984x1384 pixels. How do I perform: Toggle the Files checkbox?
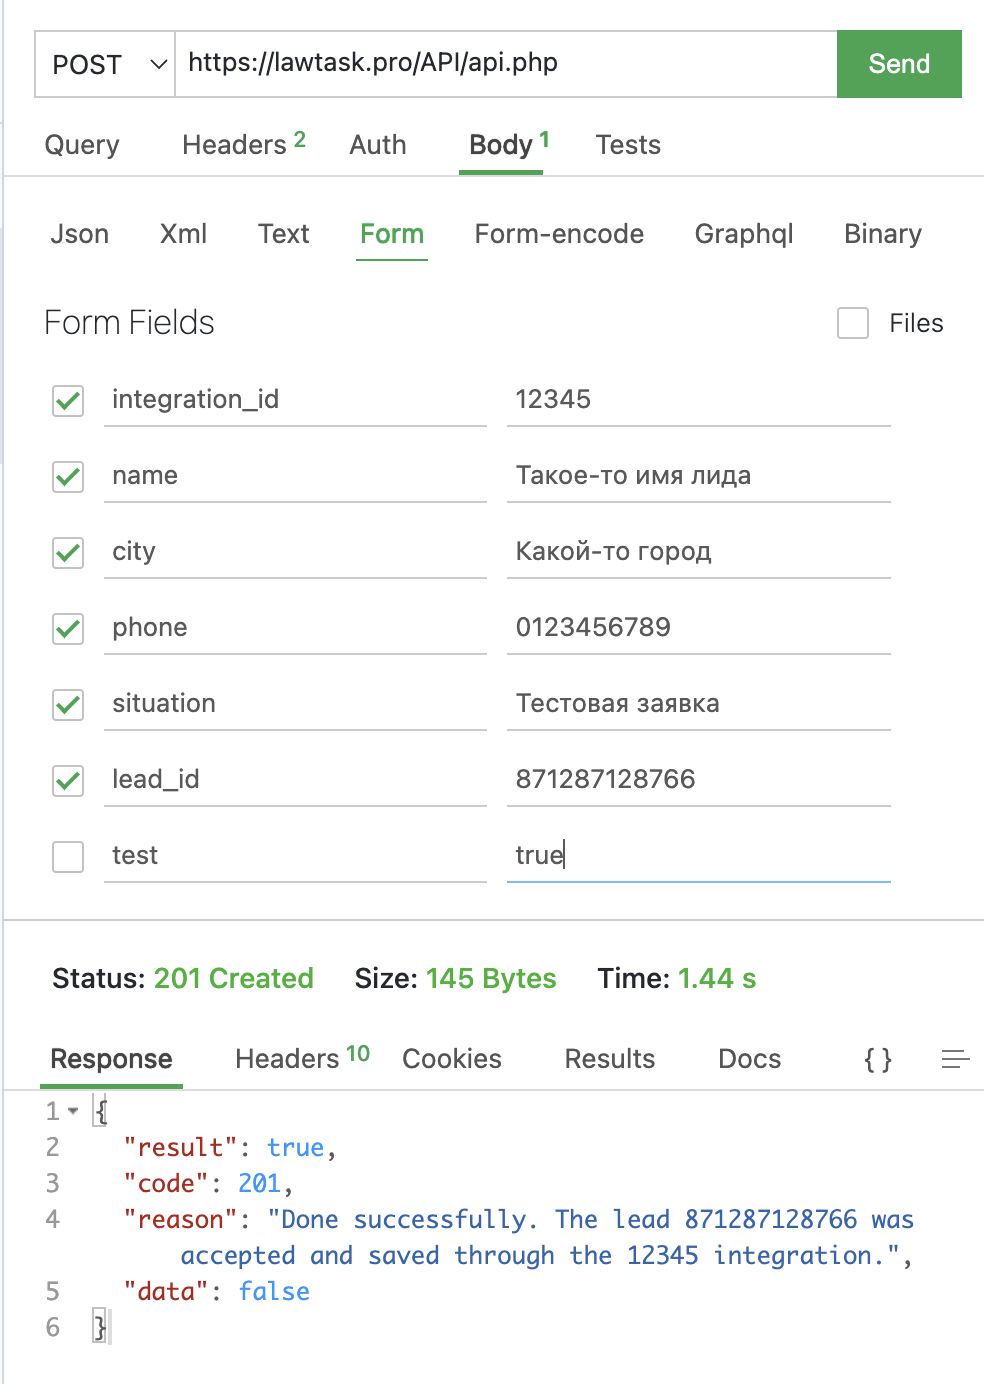tap(853, 323)
